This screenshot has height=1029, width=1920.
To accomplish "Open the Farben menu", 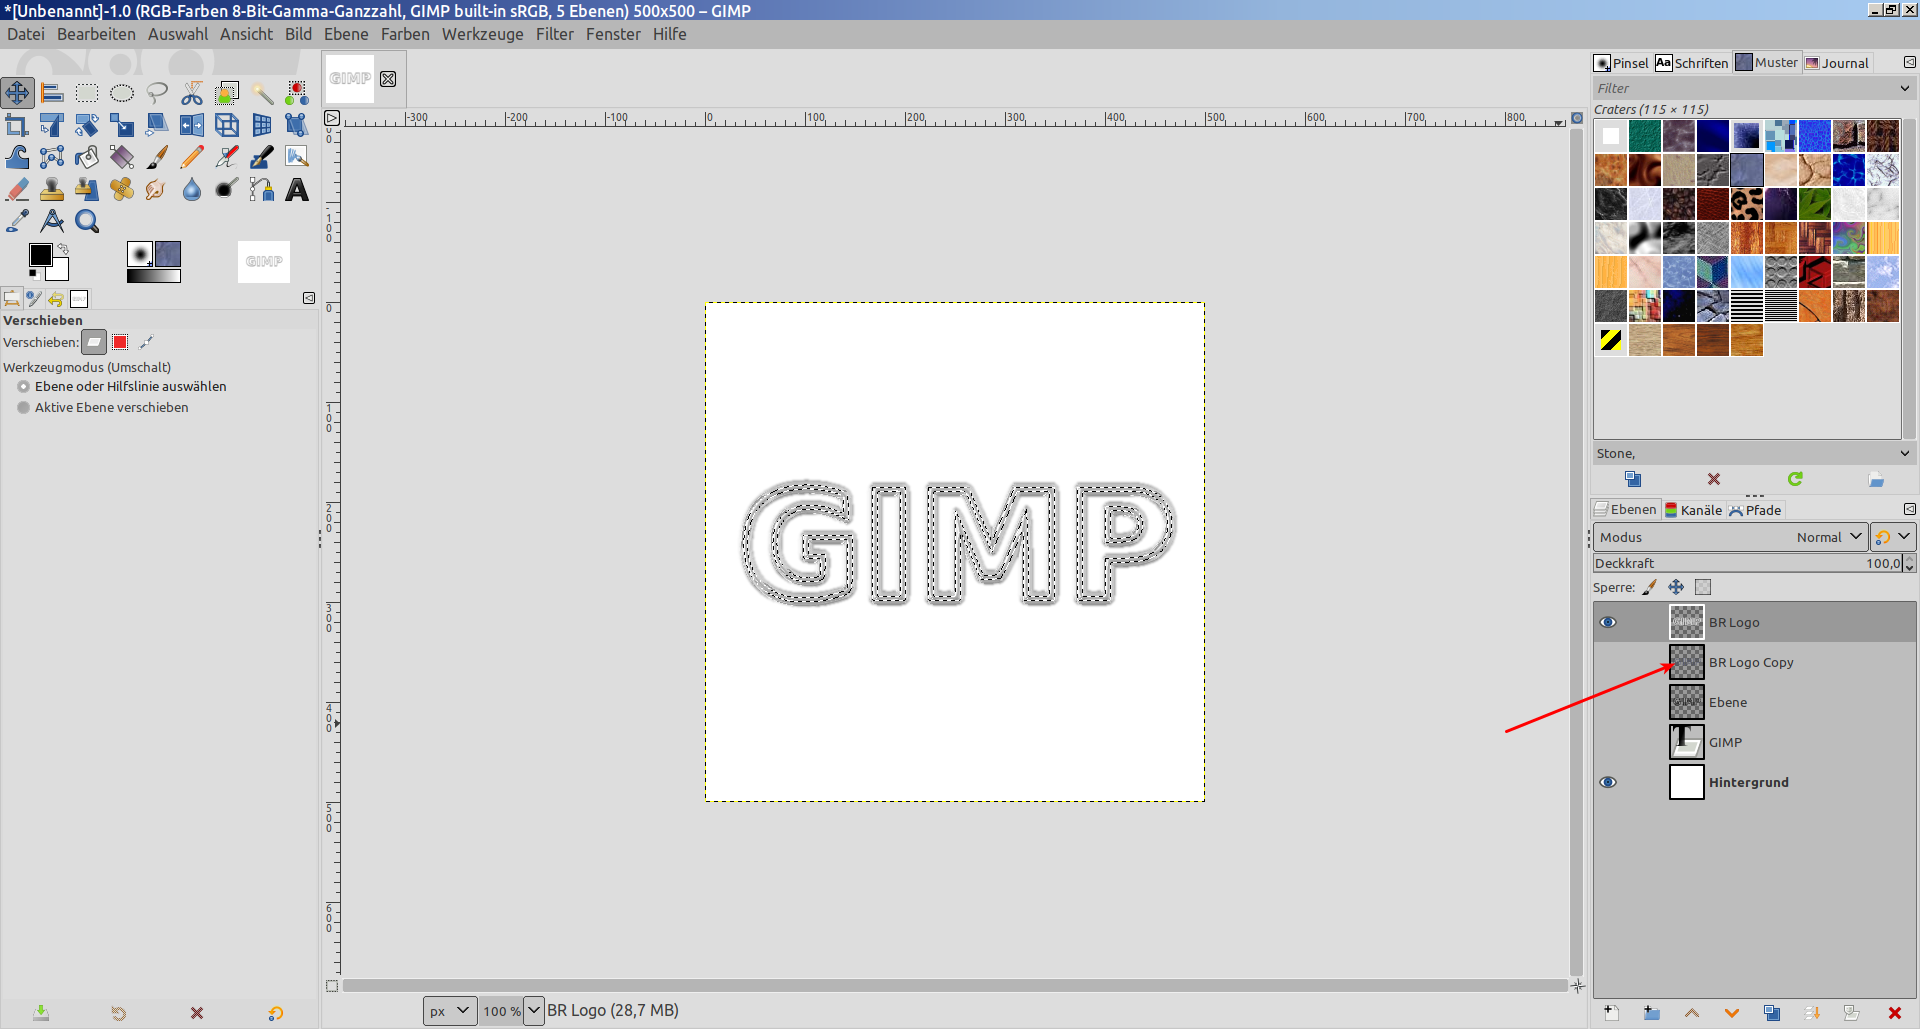I will pos(405,34).
